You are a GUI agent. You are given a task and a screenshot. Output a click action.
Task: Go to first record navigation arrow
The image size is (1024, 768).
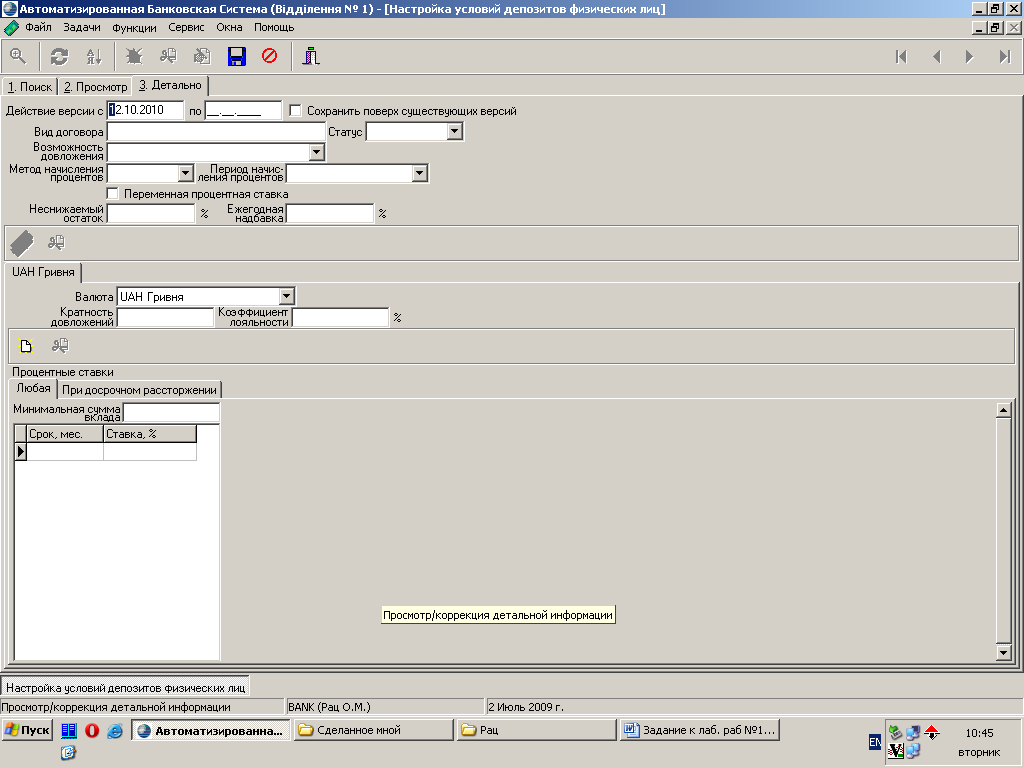pyautogui.click(x=901, y=57)
